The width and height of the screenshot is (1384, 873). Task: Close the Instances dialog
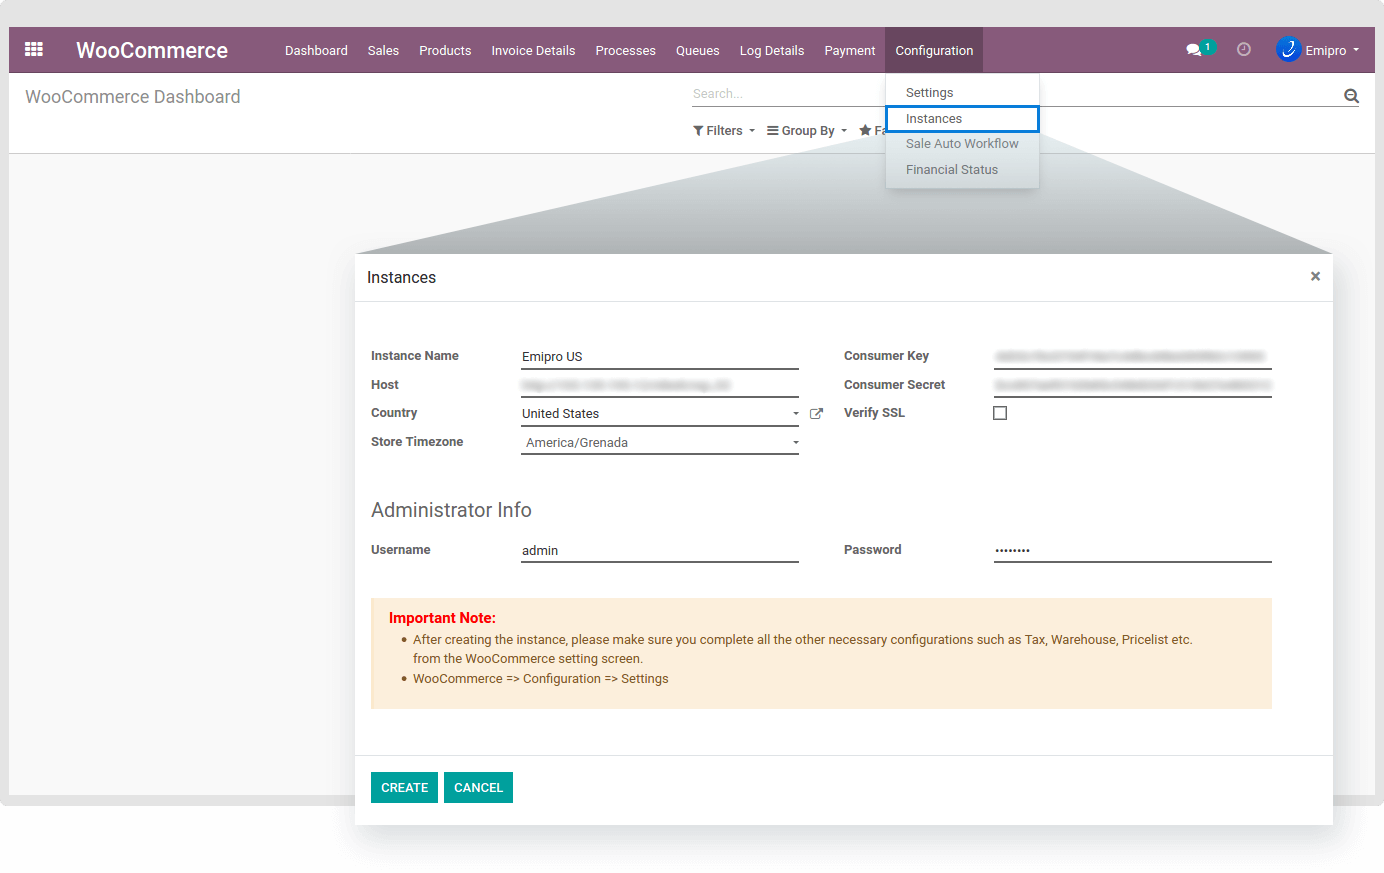pos(1315,276)
